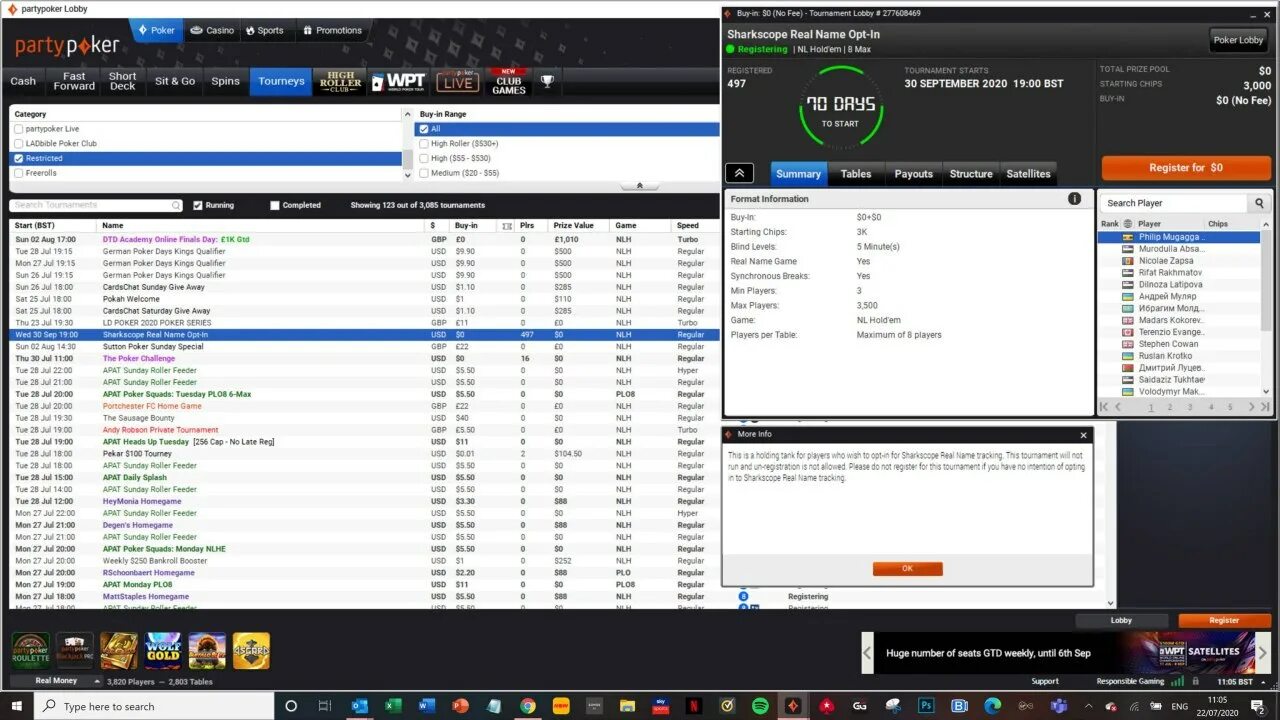The image size is (1280, 720).
Task: Check the Freerolls category
Action: coord(19,173)
